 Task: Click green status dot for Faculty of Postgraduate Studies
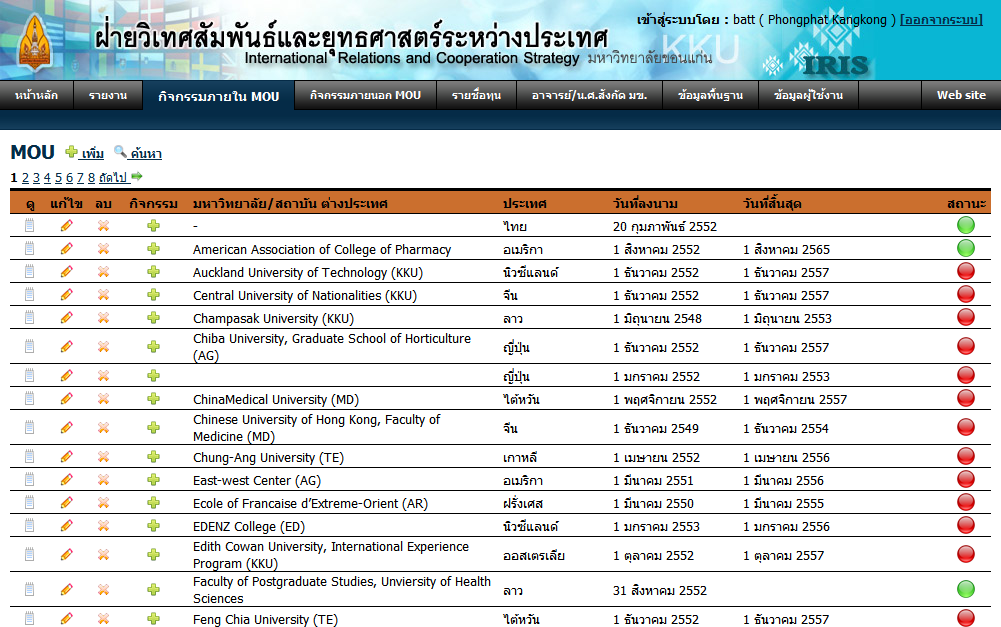point(966,589)
